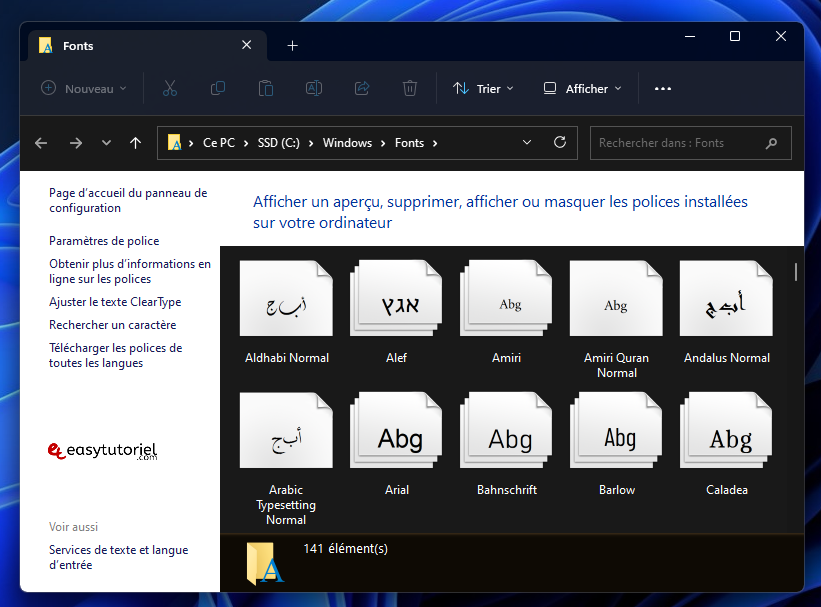821x607 pixels.
Task: Expand the chevron after Ce PC
Action: coord(246,144)
